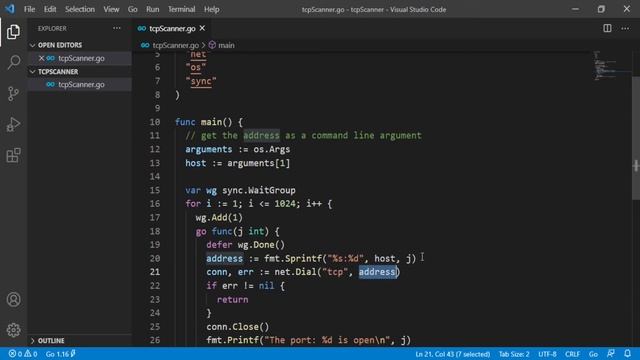640x360 pixels.
Task: Expand the Outline section
Action: (x=33, y=341)
